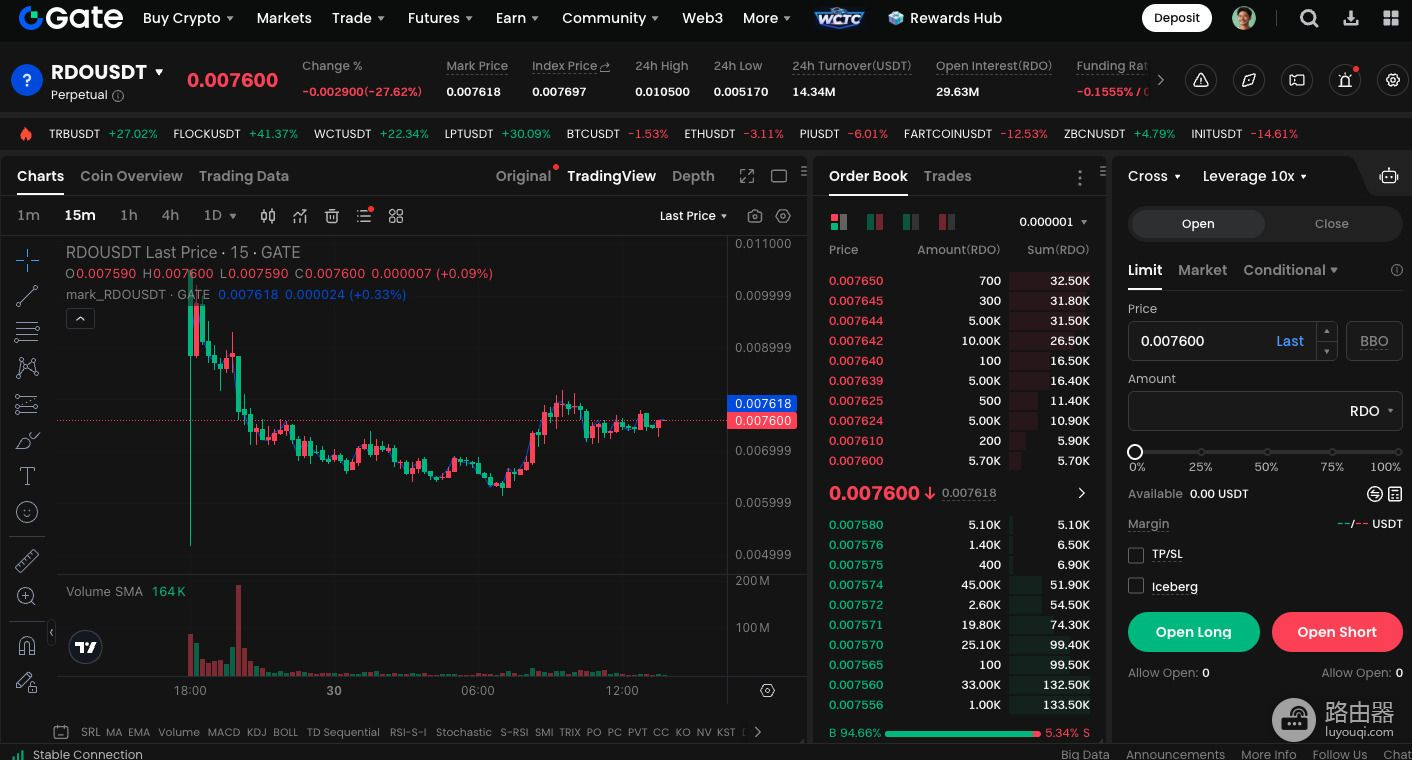Viewport: 1412px width, 760px height.
Task: Select the brush drawing tool
Action: [27, 441]
